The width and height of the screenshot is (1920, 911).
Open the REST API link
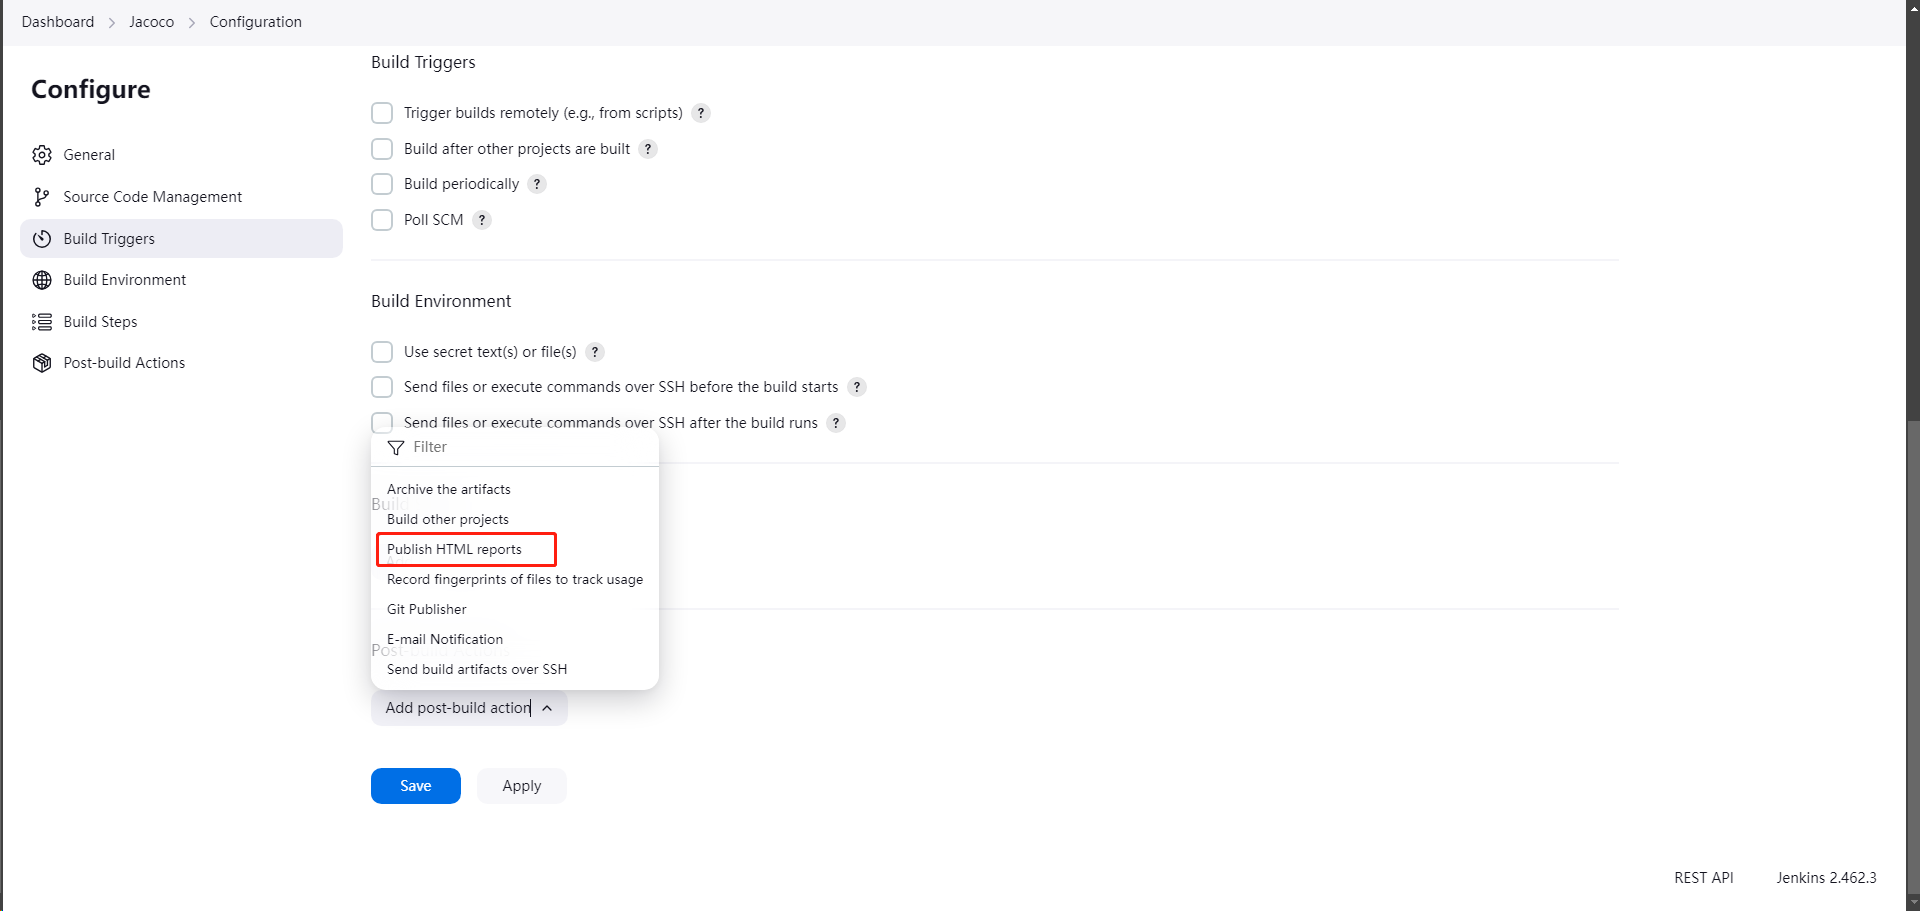tap(1704, 878)
